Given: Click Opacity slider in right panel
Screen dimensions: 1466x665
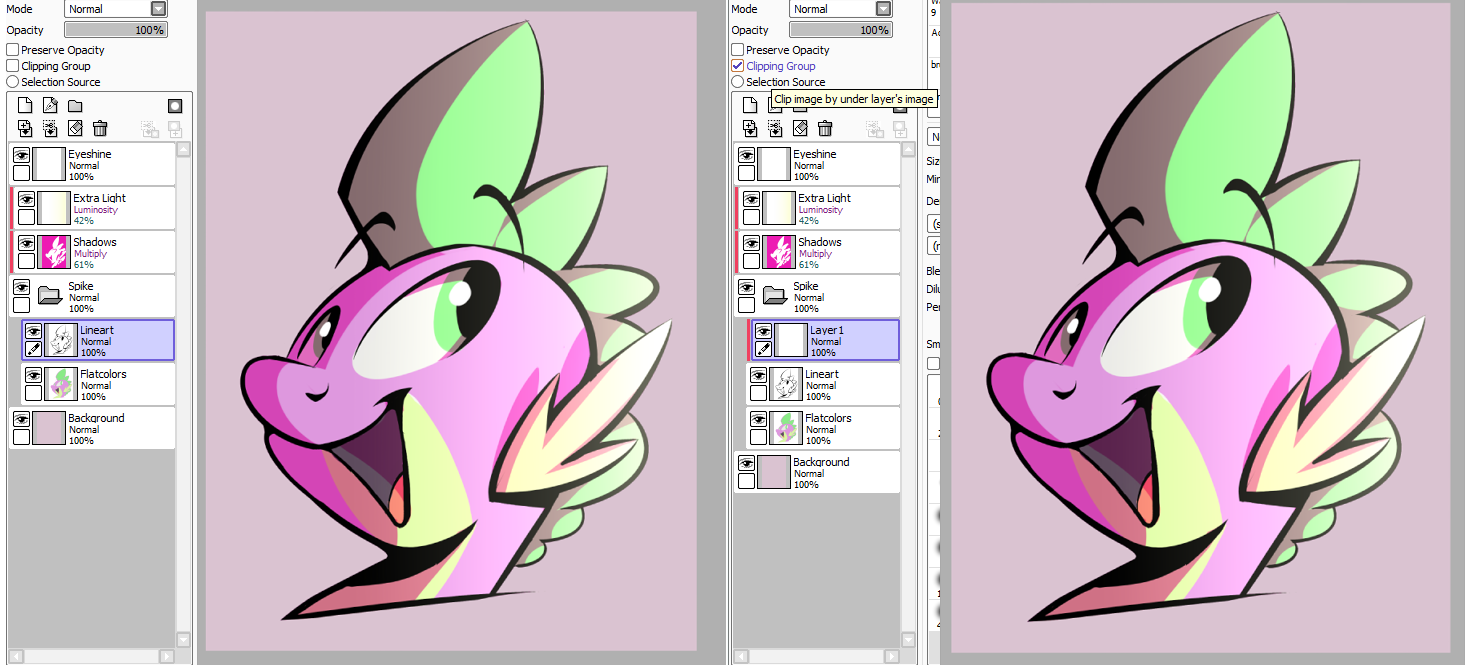Looking at the screenshot, I should [841, 30].
